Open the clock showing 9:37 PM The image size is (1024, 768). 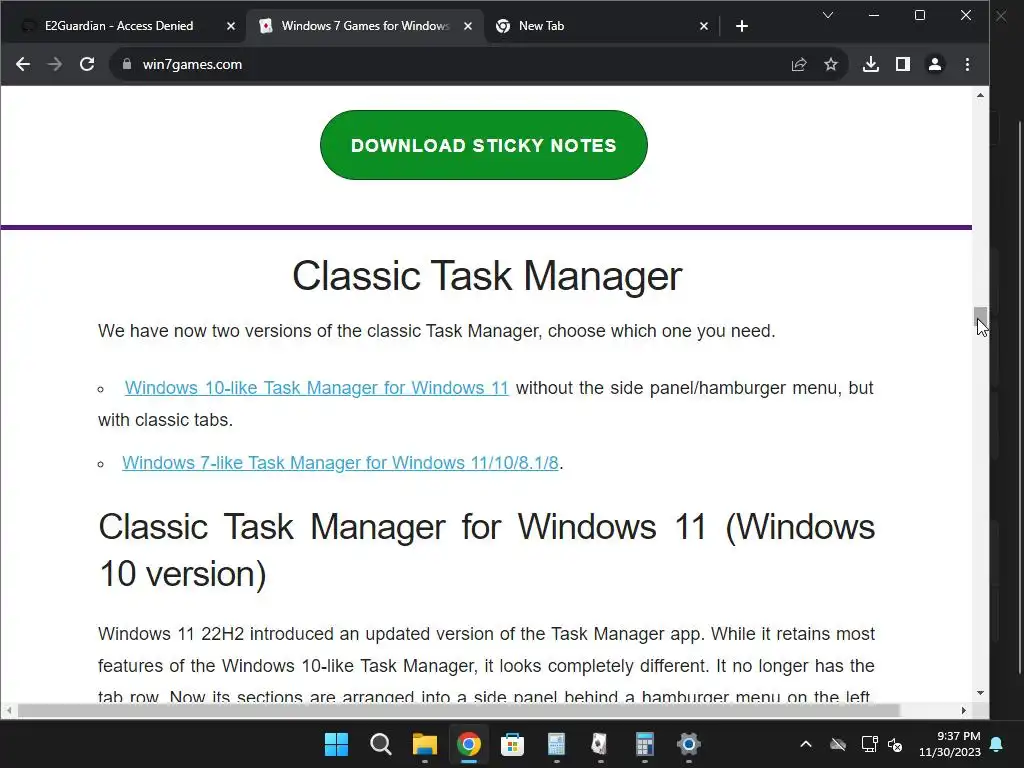pyautogui.click(x=950, y=744)
